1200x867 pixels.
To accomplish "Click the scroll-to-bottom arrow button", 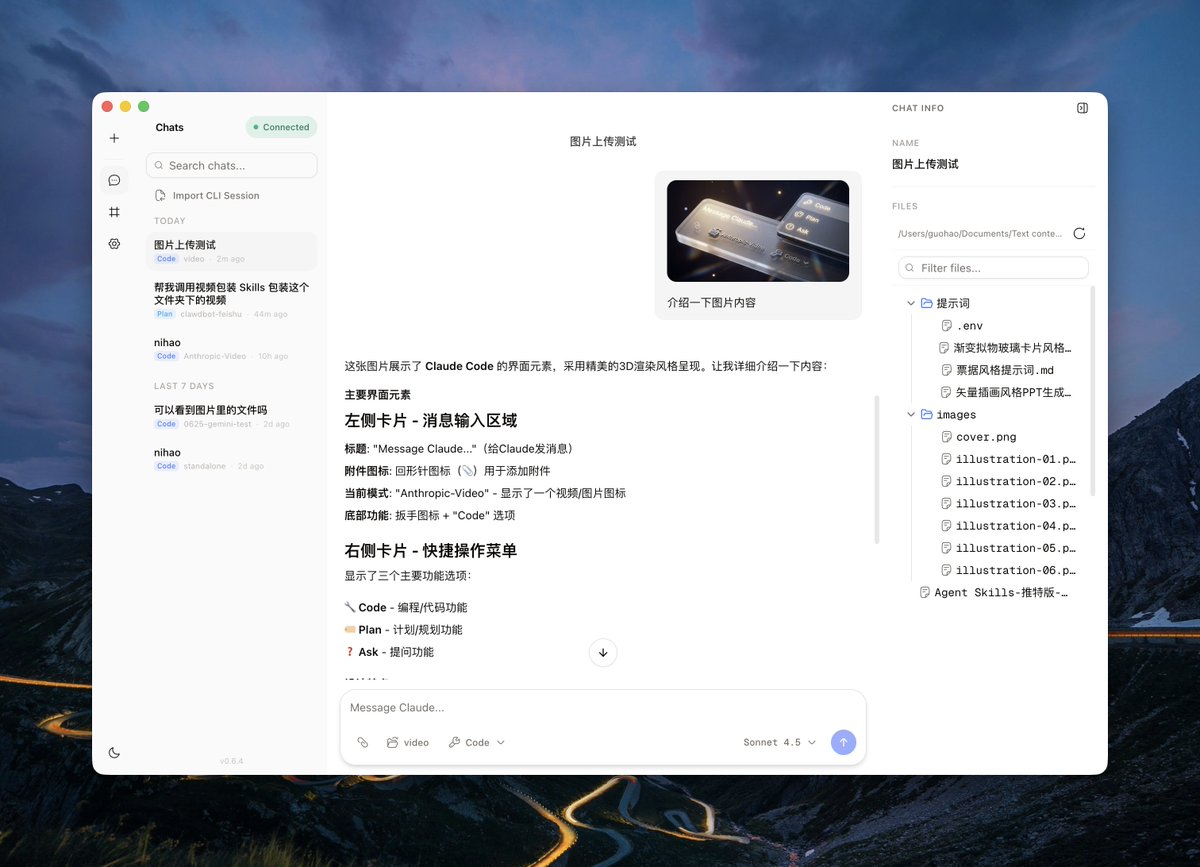I will pyautogui.click(x=603, y=652).
